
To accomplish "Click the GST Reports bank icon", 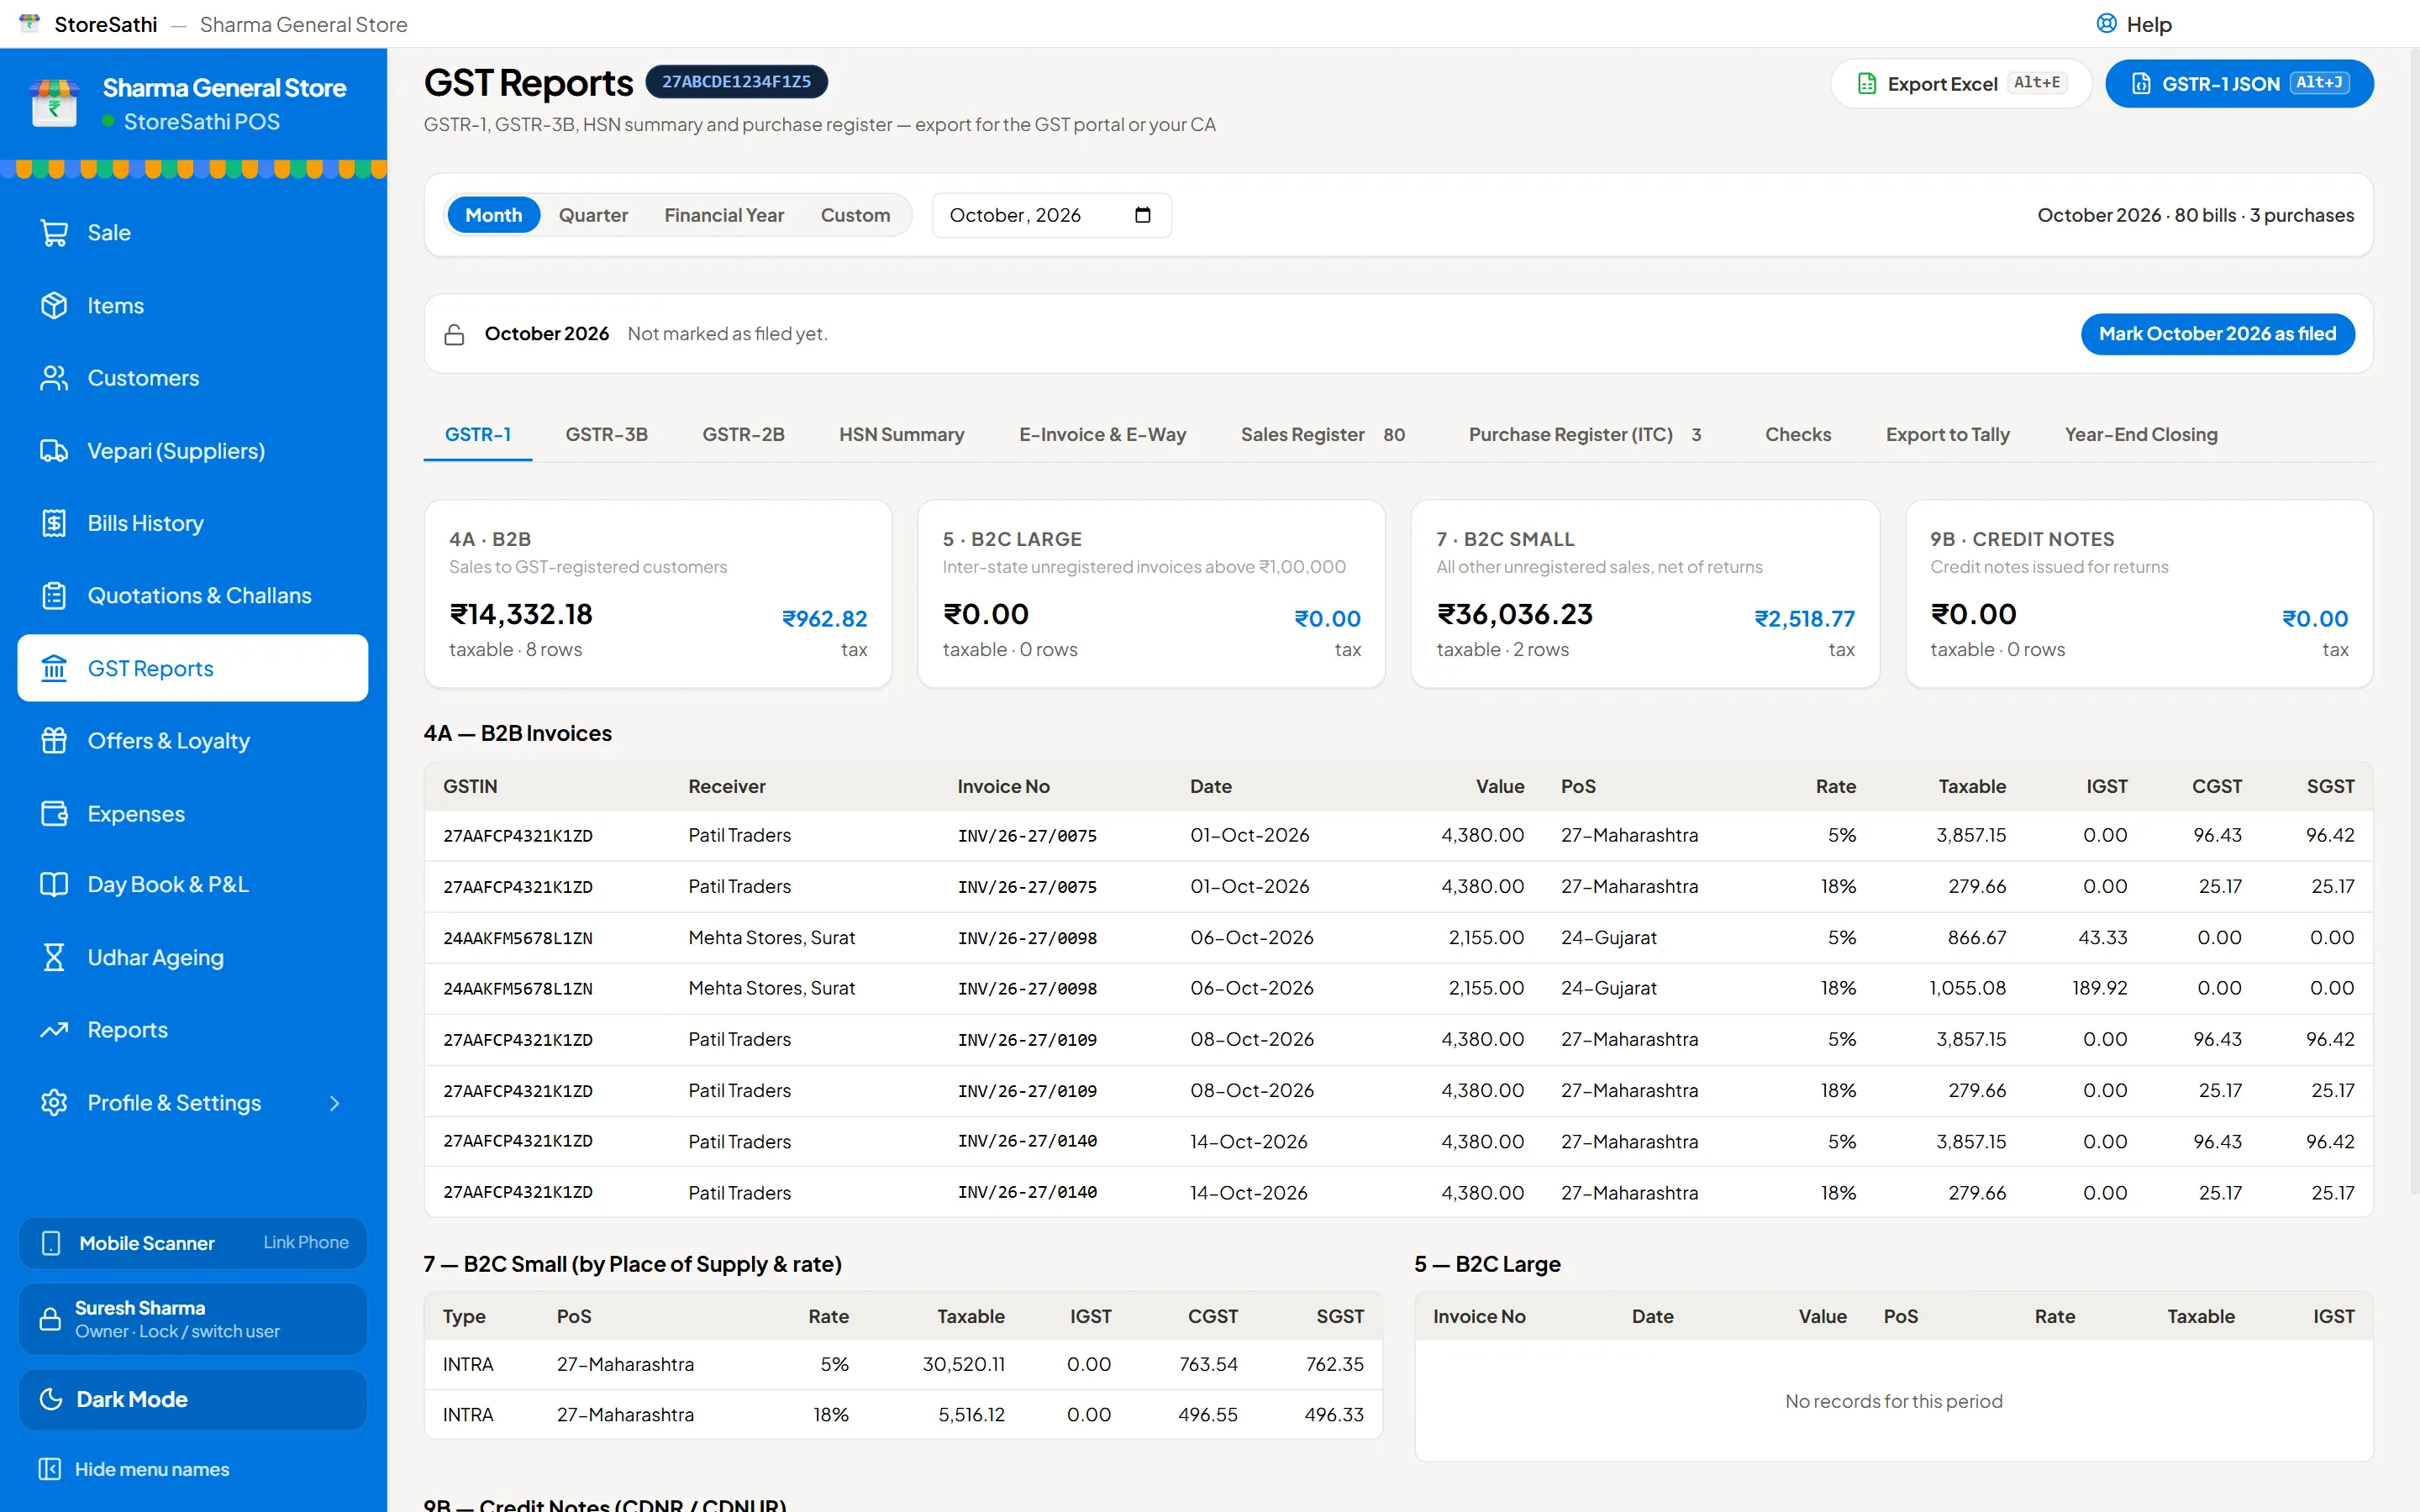I will click(54, 668).
